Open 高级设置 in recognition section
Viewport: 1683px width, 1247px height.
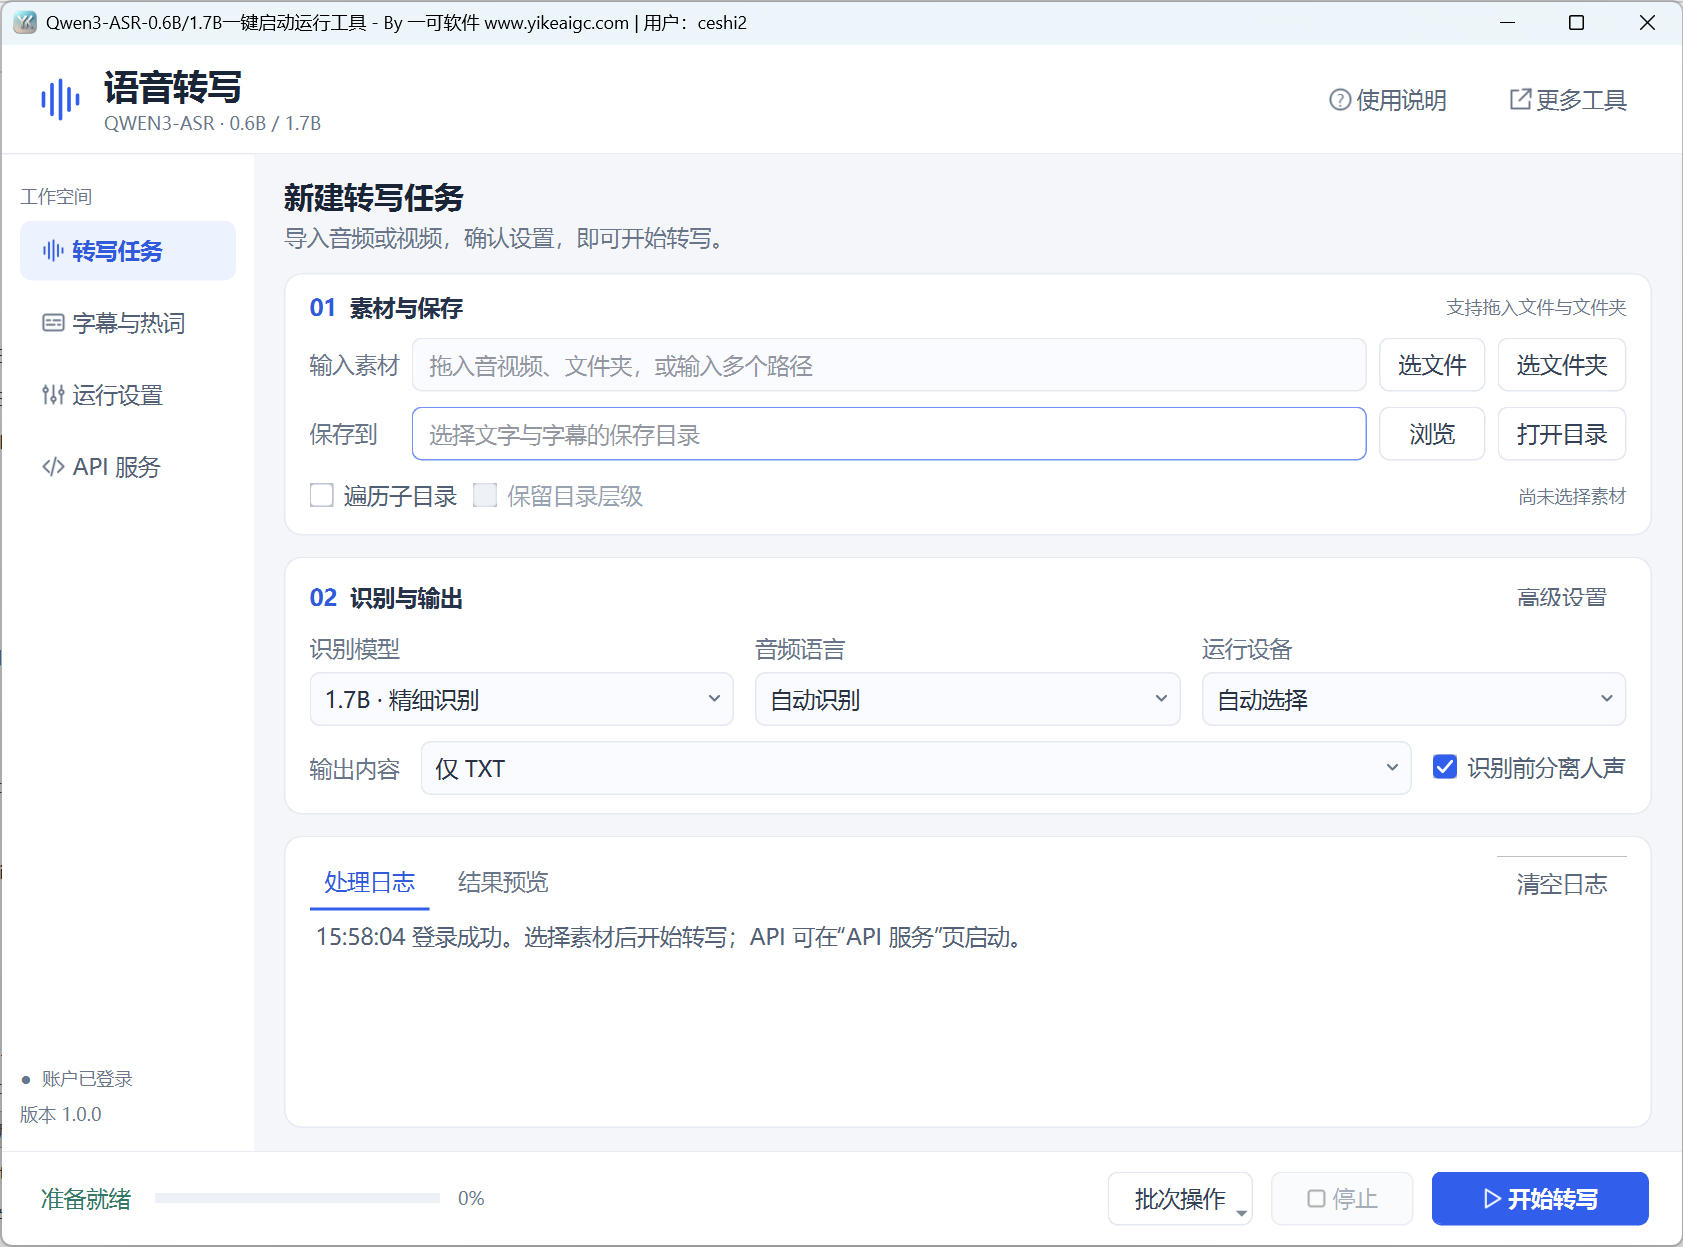click(x=1561, y=597)
